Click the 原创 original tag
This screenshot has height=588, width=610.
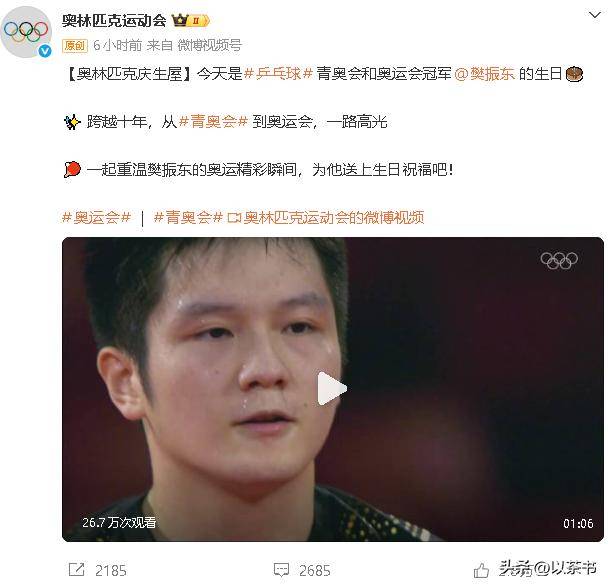coord(75,46)
